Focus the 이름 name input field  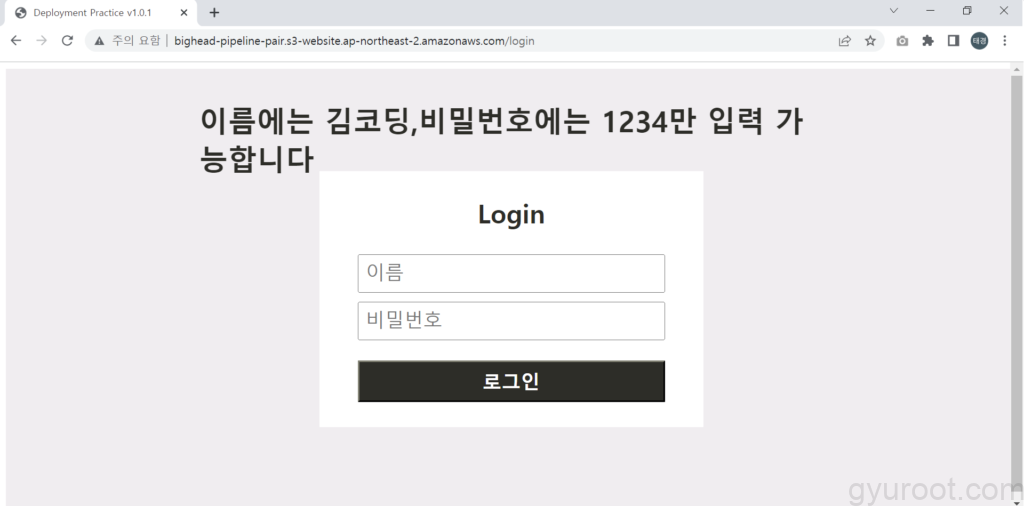tap(511, 273)
